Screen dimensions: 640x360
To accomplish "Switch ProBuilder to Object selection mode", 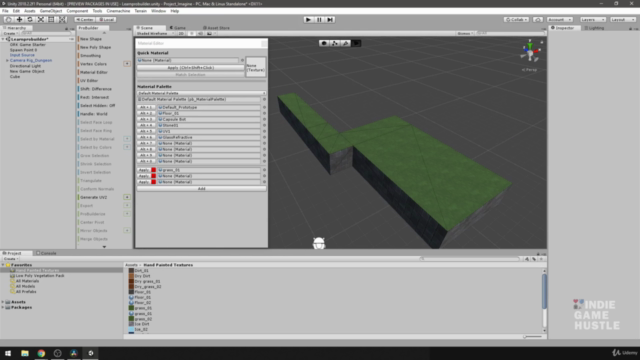I will (x=324, y=43).
